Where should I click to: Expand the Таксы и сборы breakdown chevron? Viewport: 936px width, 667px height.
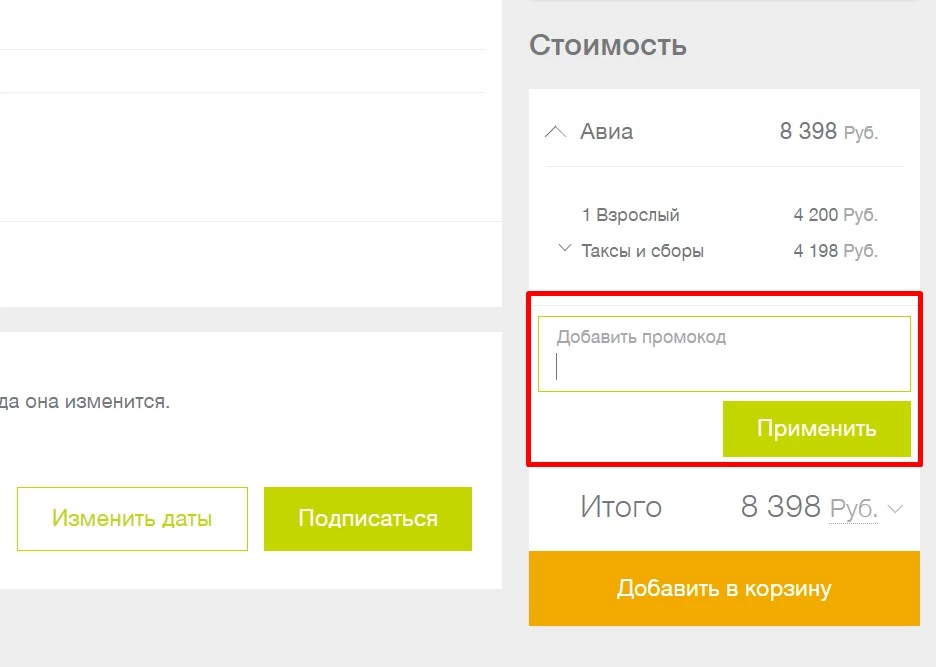coord(564,247)
